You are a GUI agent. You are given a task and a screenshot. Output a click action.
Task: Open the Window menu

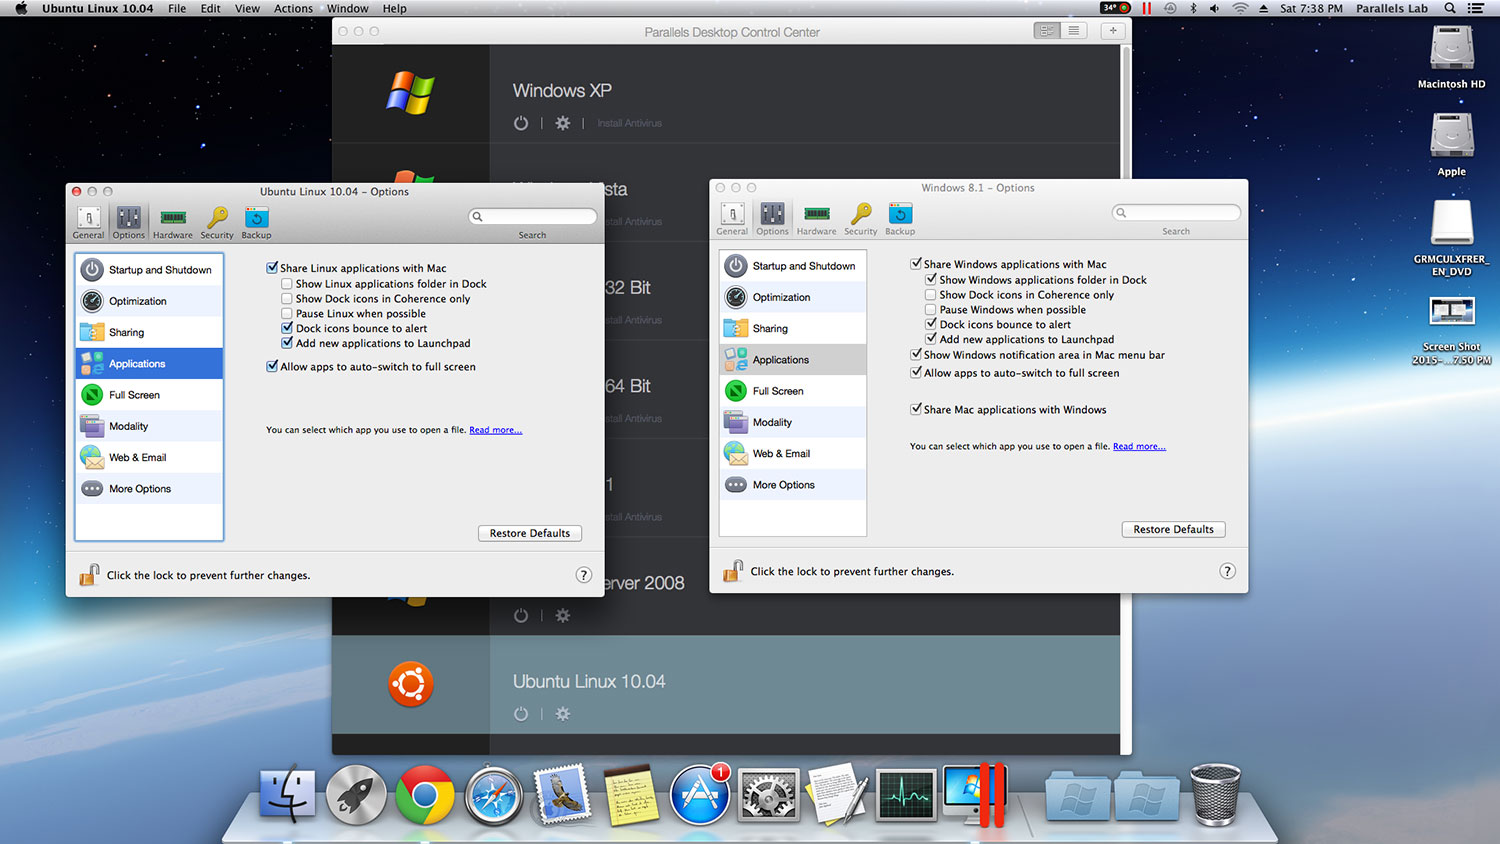347,8
